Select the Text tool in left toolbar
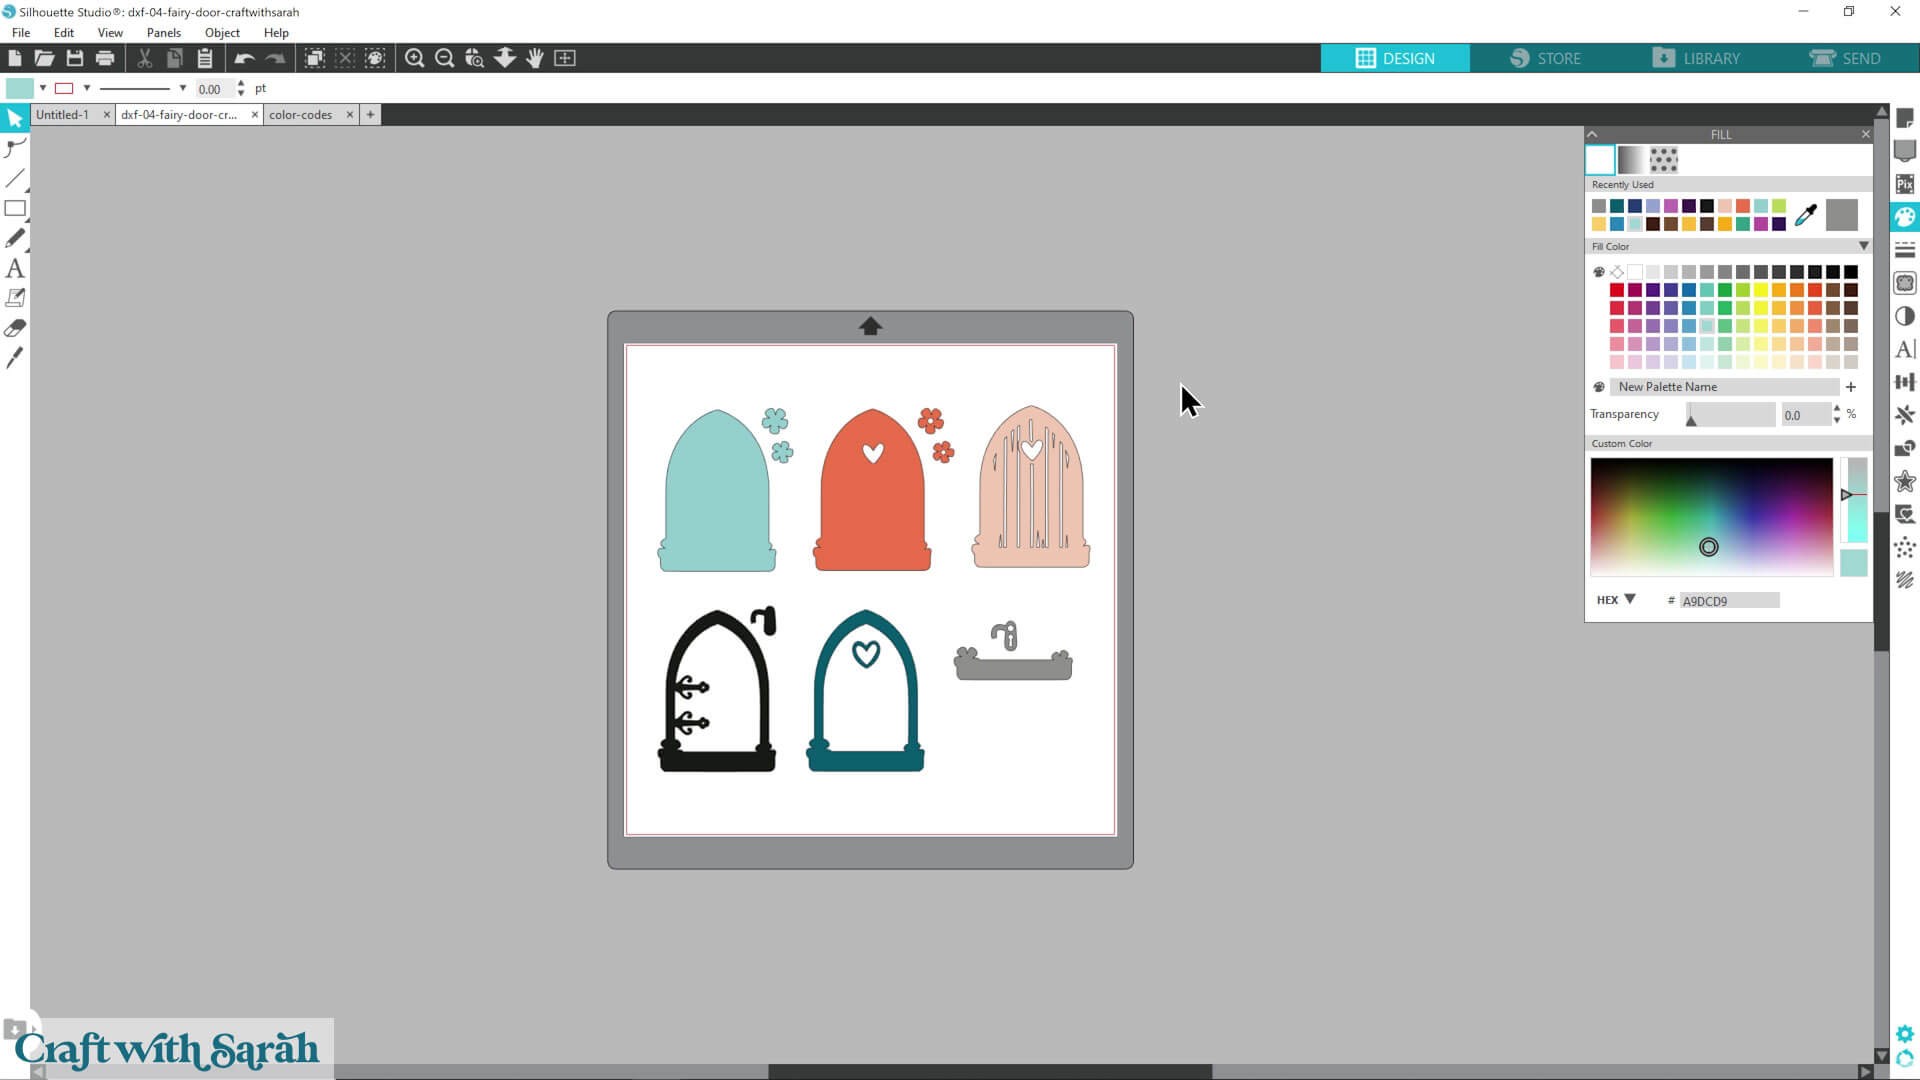 coord(15,268)
